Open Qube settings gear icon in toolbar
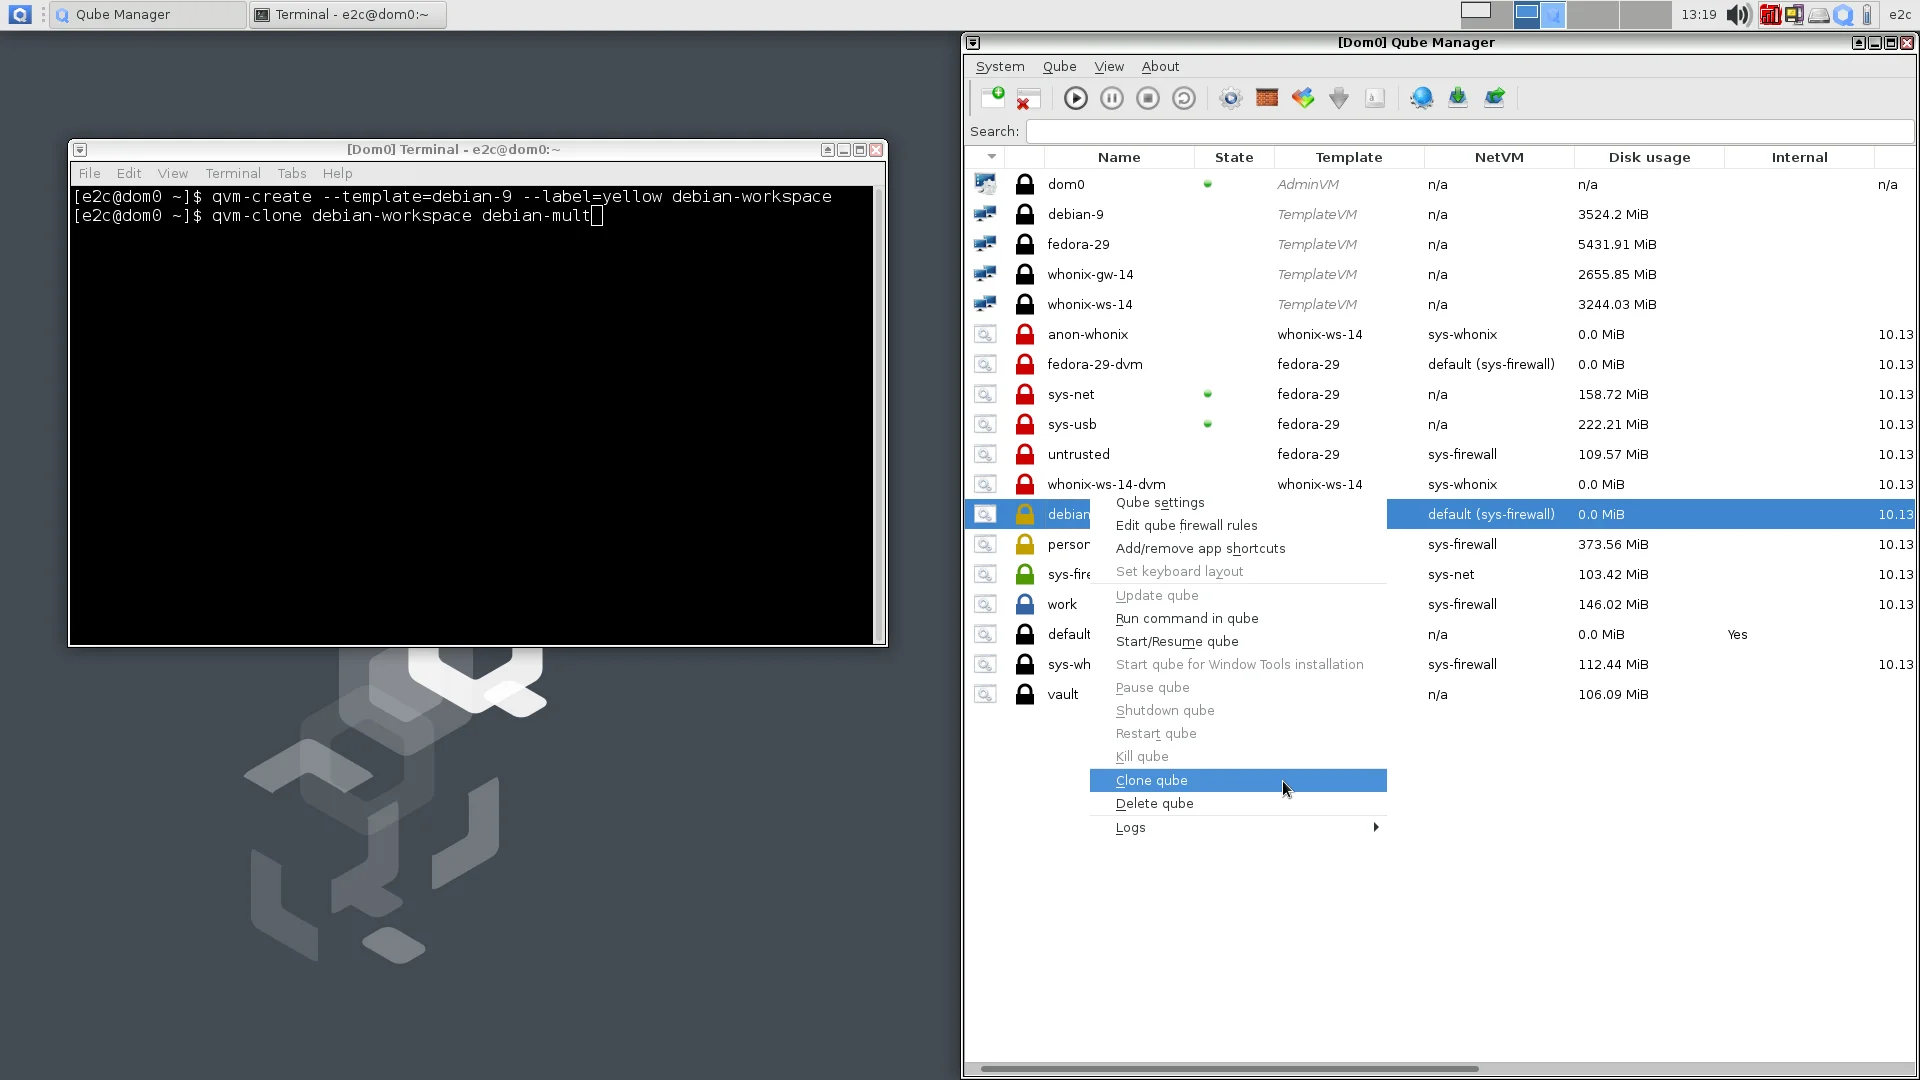This screenshot has width=1920, height=1080. point(1231,98)
